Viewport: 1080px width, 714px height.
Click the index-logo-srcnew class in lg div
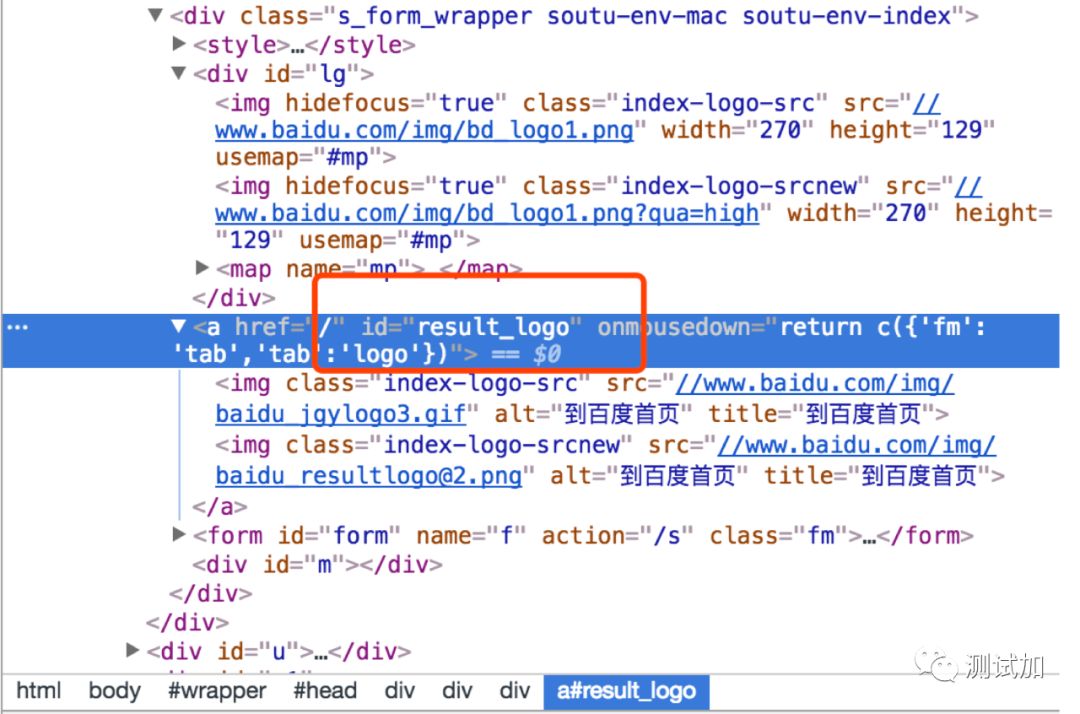739,186
